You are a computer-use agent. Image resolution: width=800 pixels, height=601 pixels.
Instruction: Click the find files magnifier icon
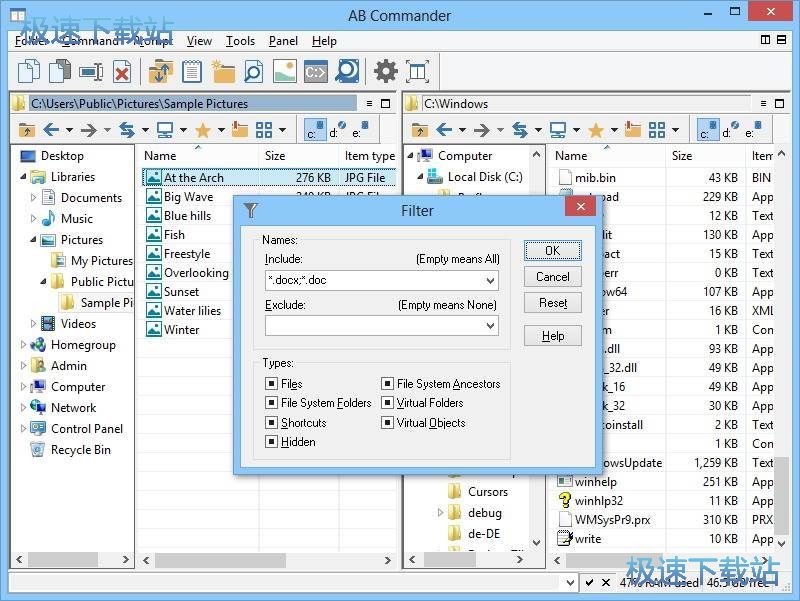[x=254, y=71]
